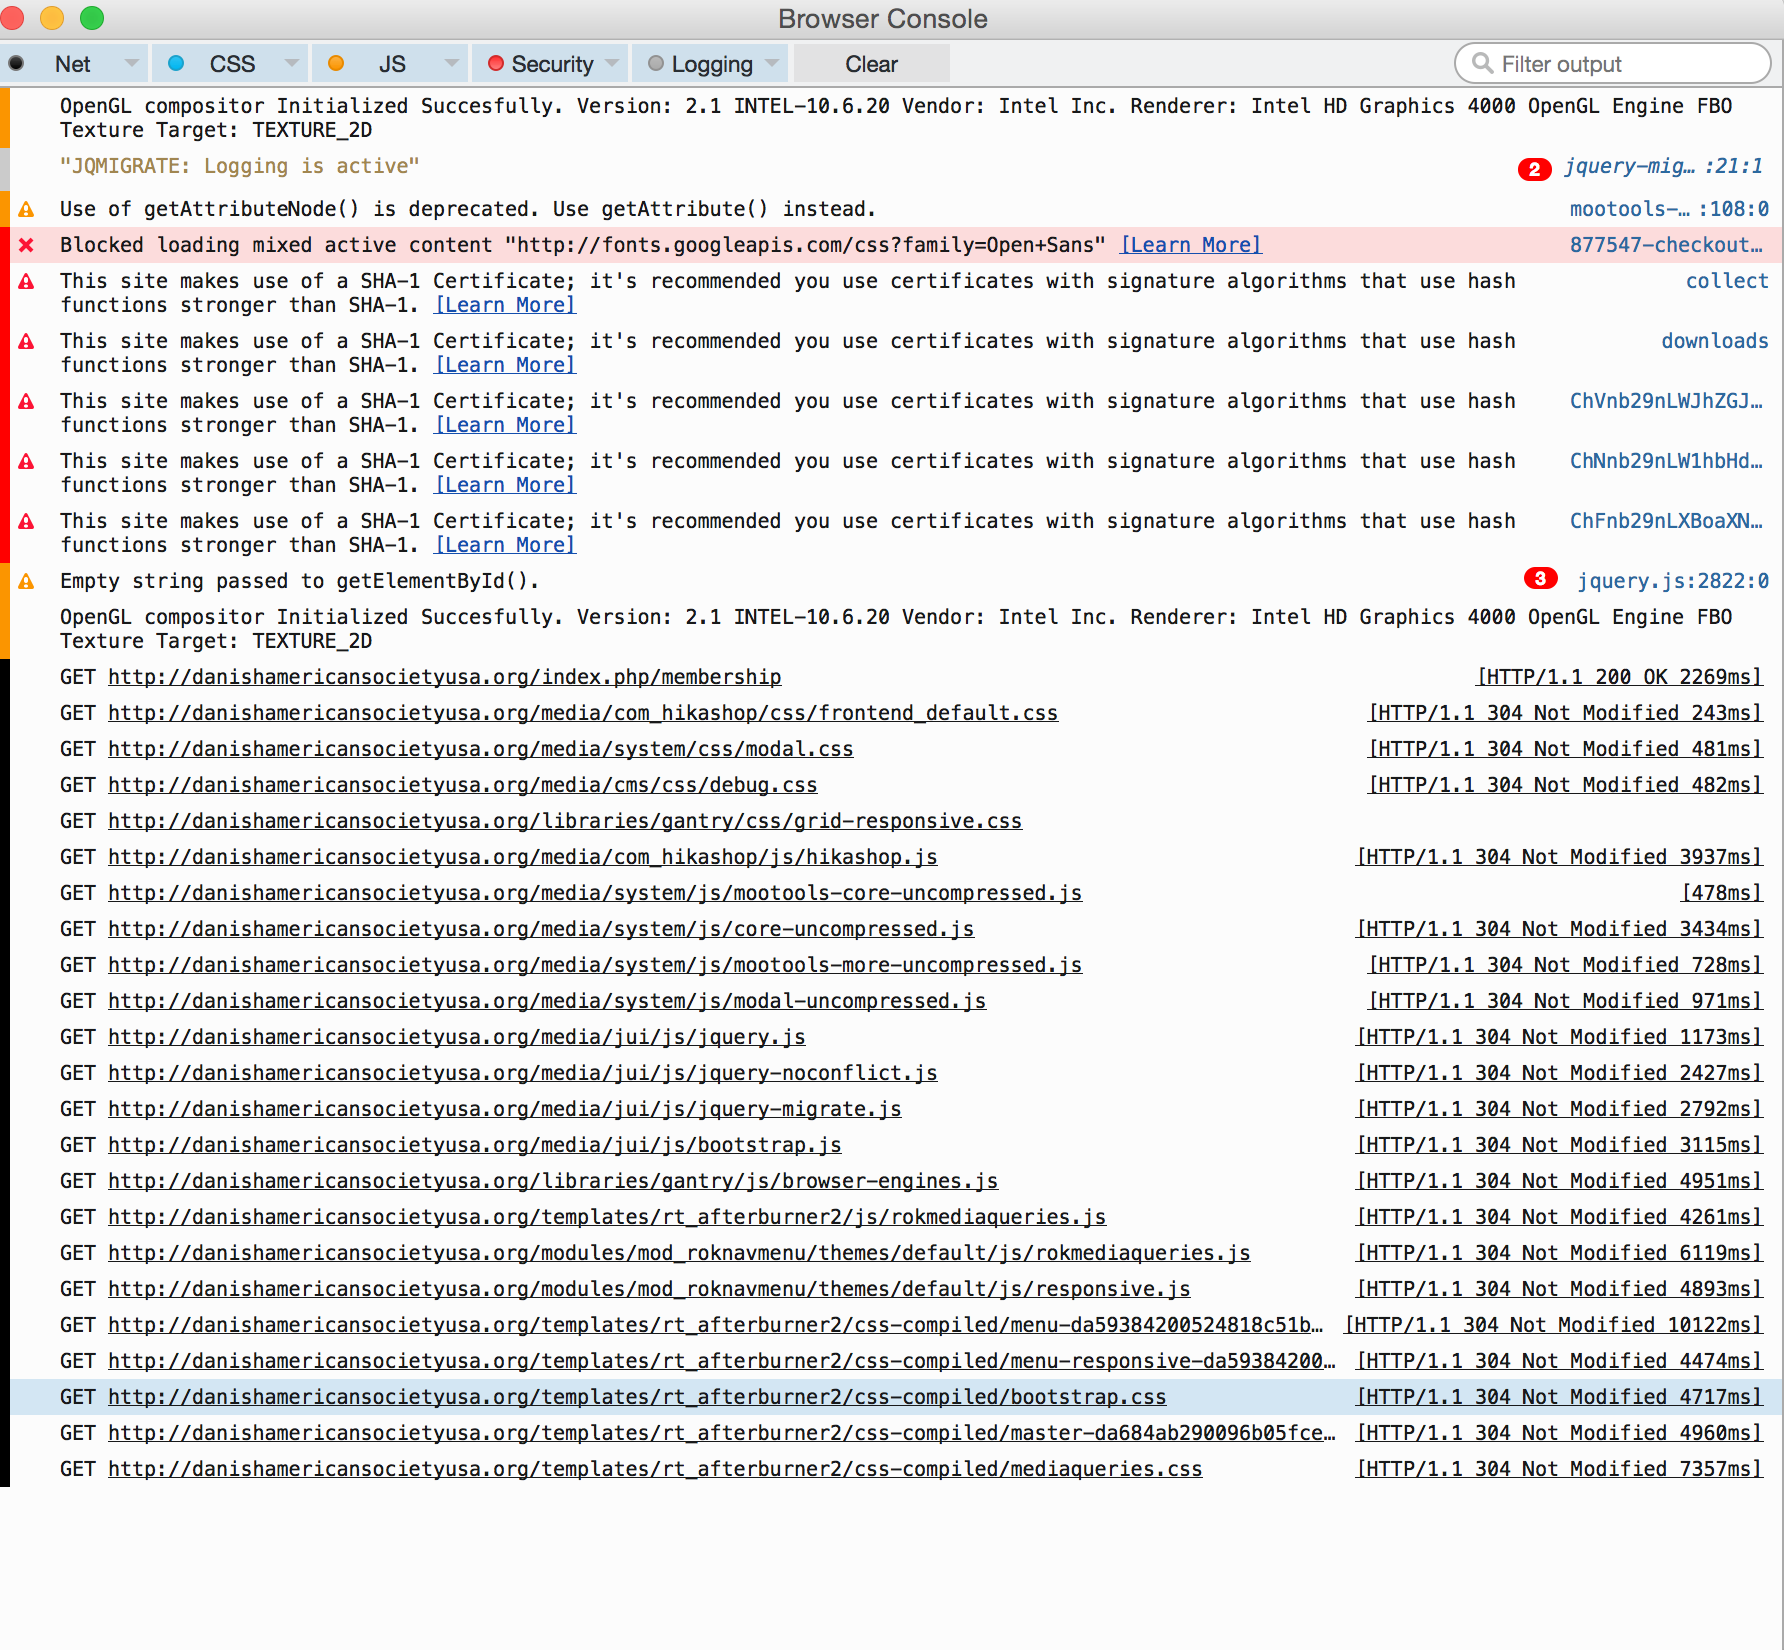Click the gray Logging filter dot
The image size is (1784, 1650).
click(656, 63)
